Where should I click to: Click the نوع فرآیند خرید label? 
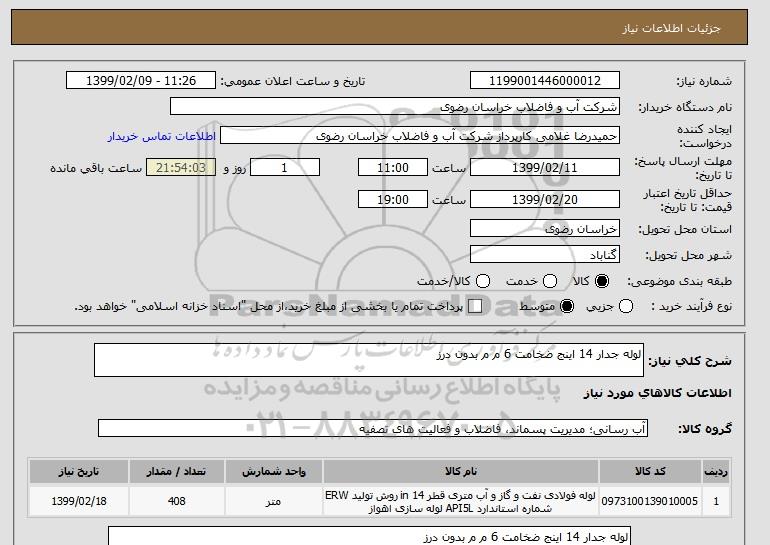tap(691, 306)
